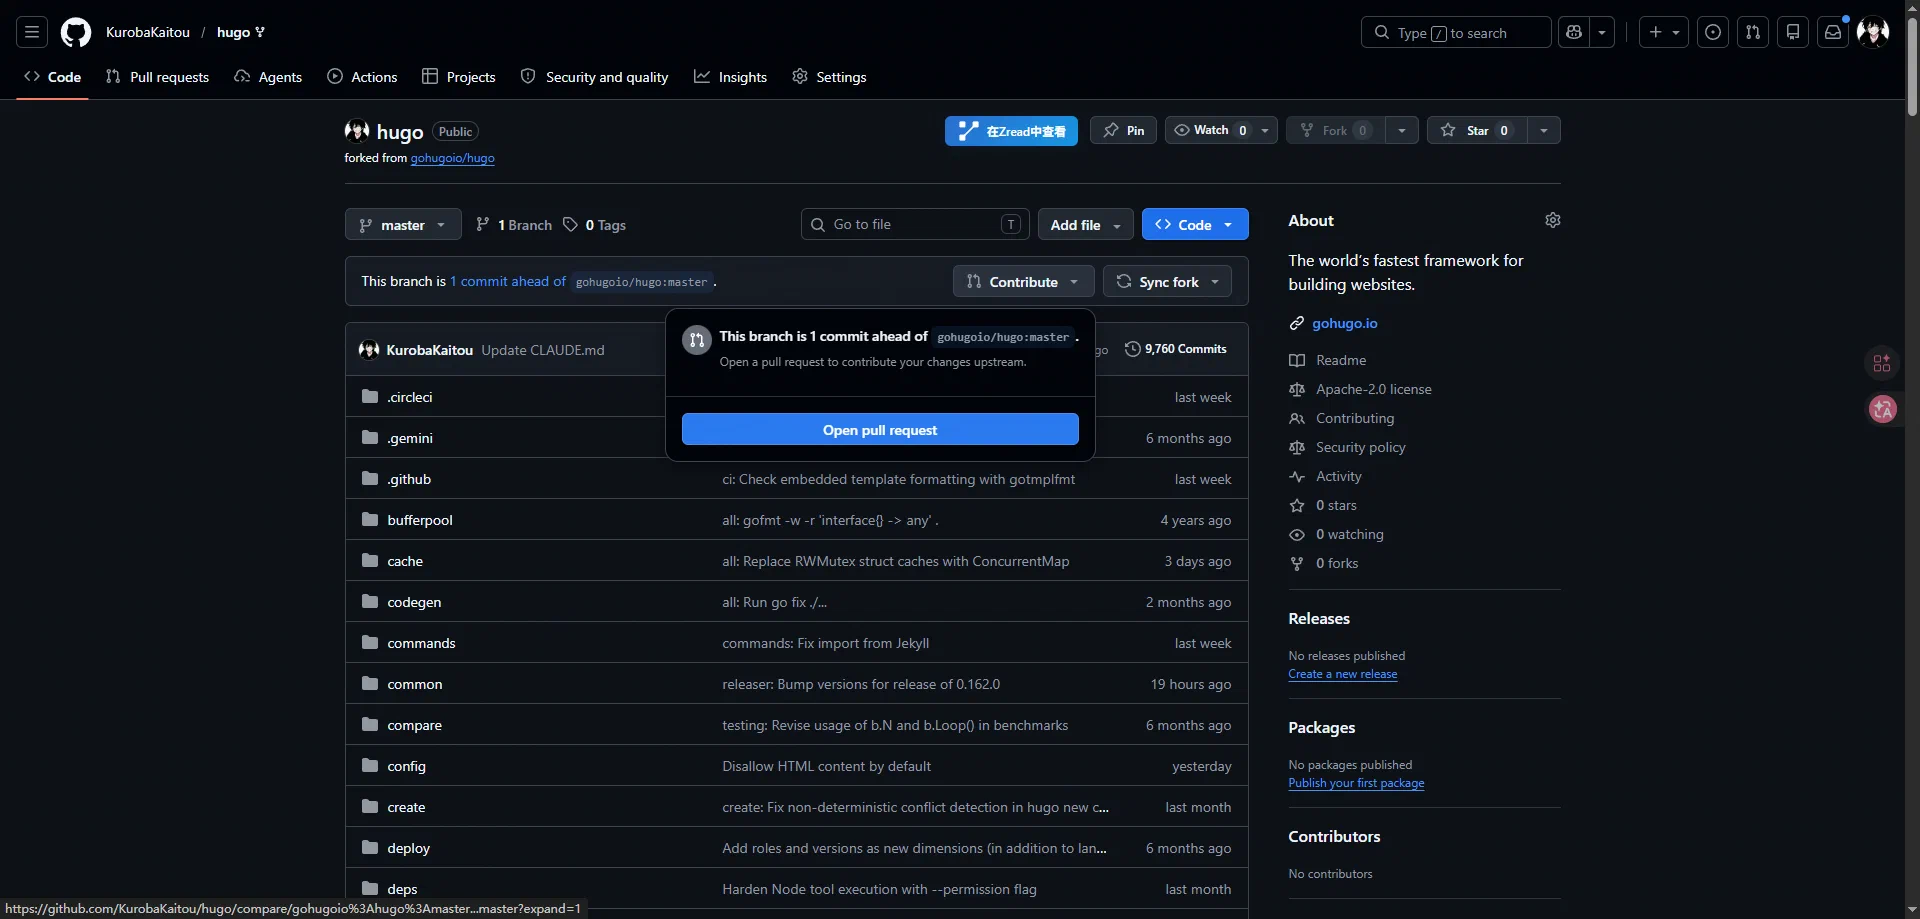1920x919 pixels.
Task: Click the deploy folder icon
Action: click(x=370, y=848)
